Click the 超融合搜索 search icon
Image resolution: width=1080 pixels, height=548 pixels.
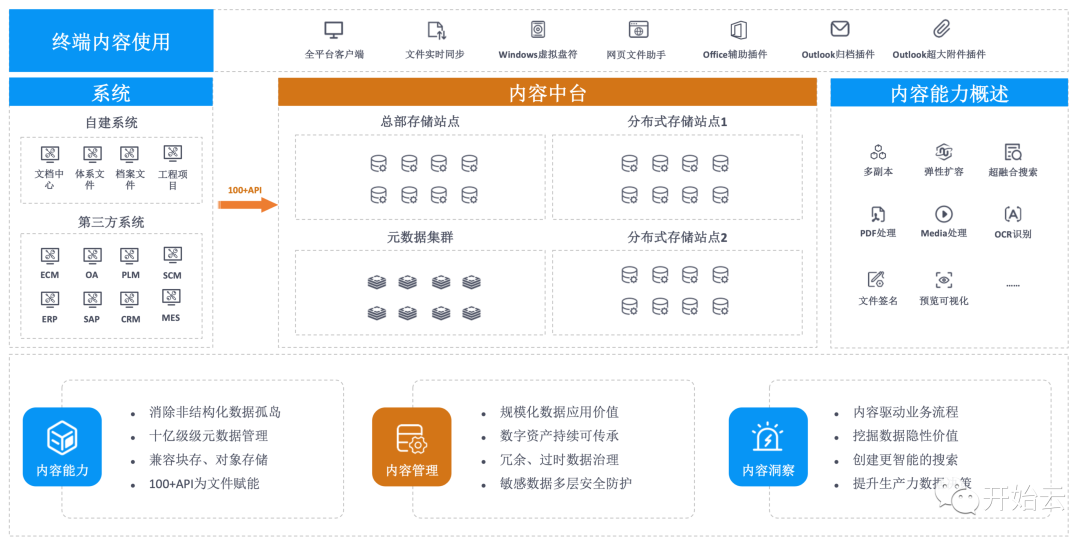pyautogui.click(x=1013, y=152)
